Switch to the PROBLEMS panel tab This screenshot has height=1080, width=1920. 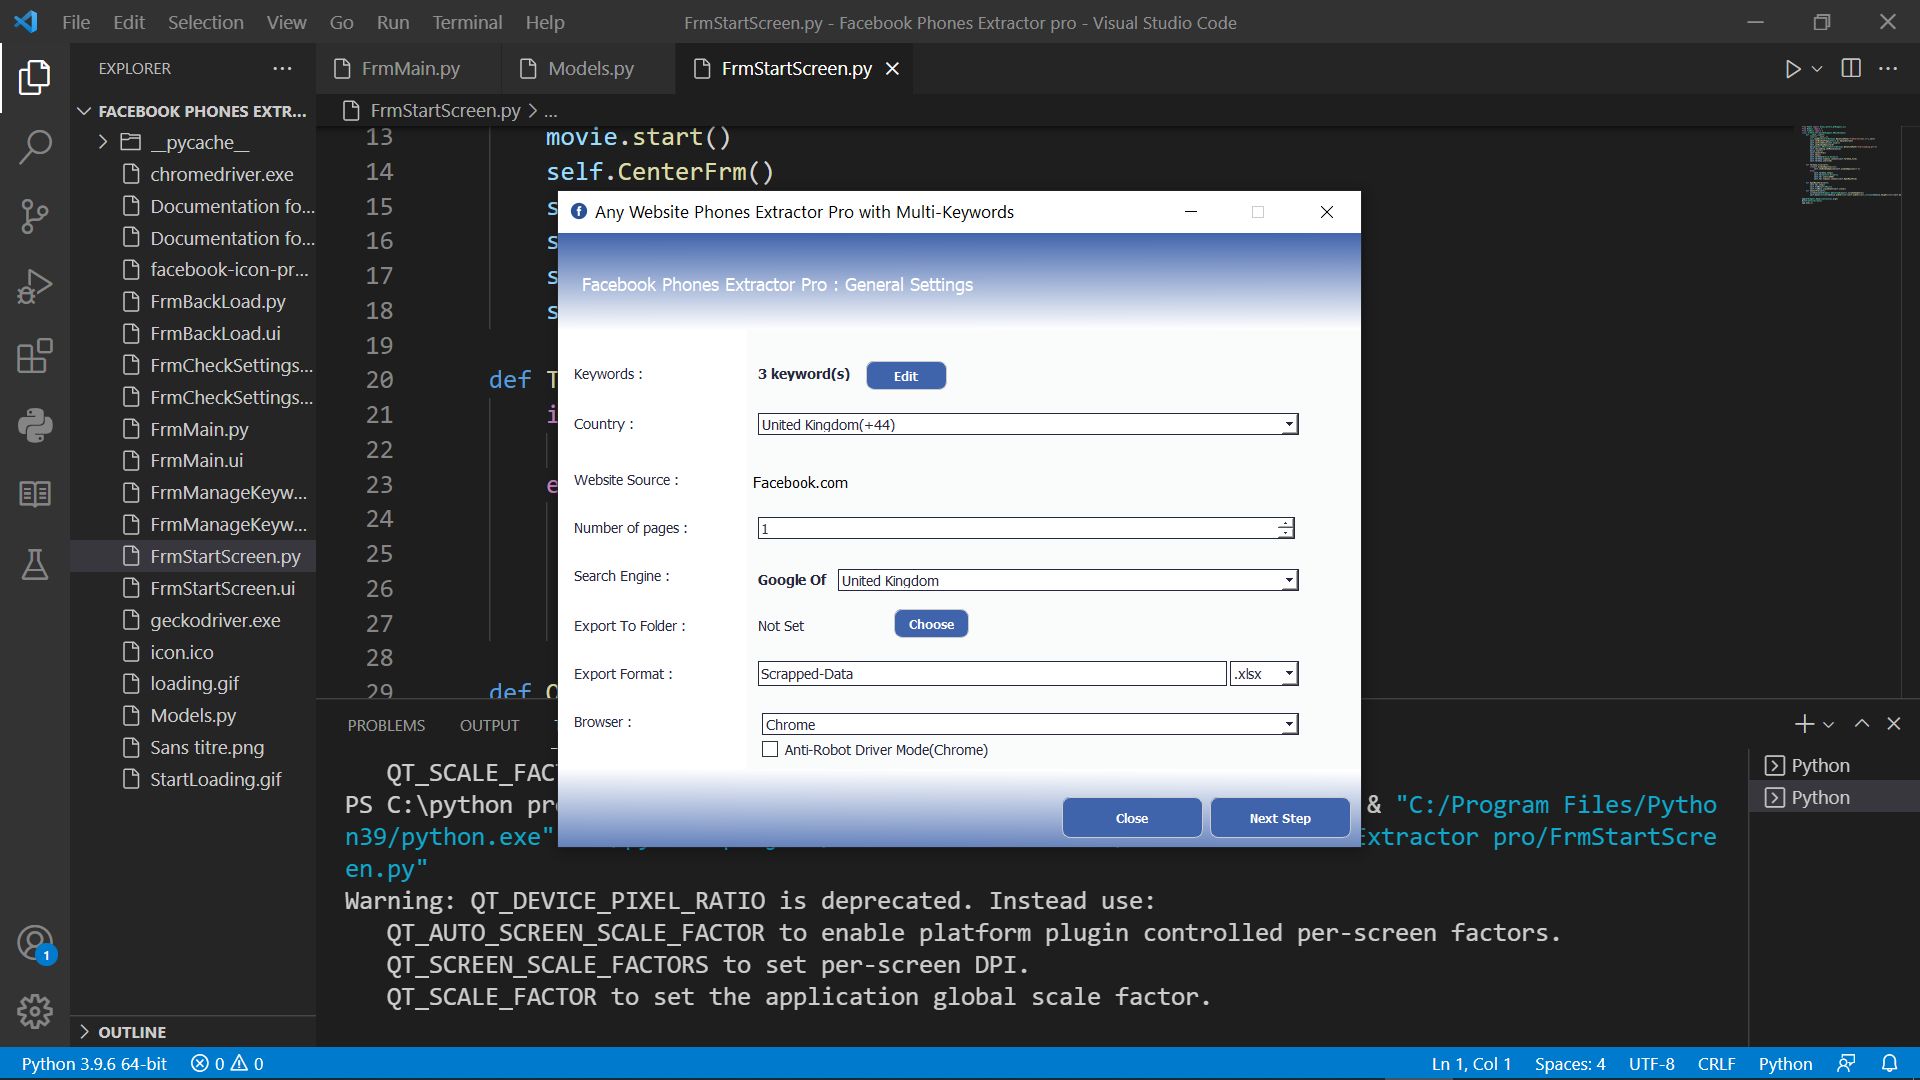(386, 726)
